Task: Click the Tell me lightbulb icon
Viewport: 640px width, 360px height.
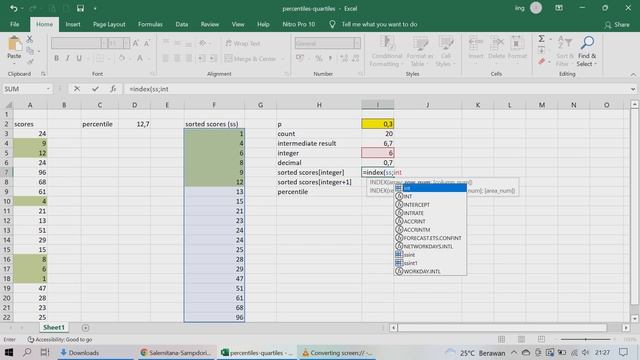Action: coord(332,24)
